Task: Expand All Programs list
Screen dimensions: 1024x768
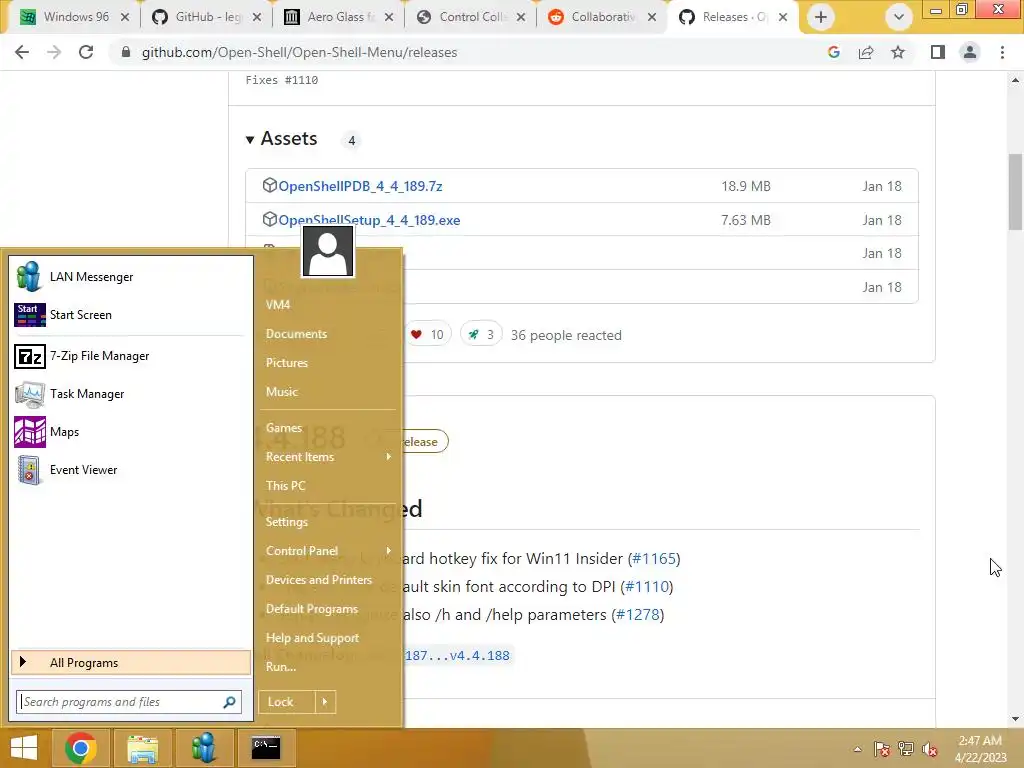Action: (x=131, y=662)
